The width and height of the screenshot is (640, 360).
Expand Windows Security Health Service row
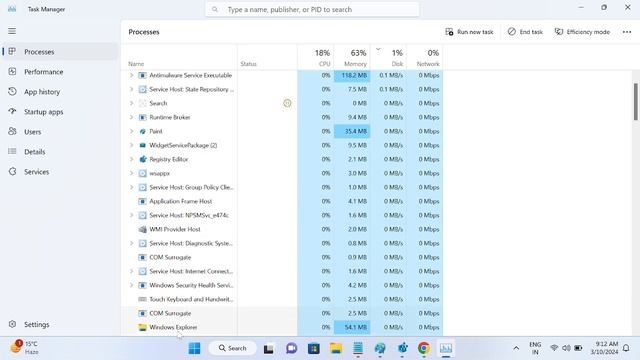click(131, 285)
